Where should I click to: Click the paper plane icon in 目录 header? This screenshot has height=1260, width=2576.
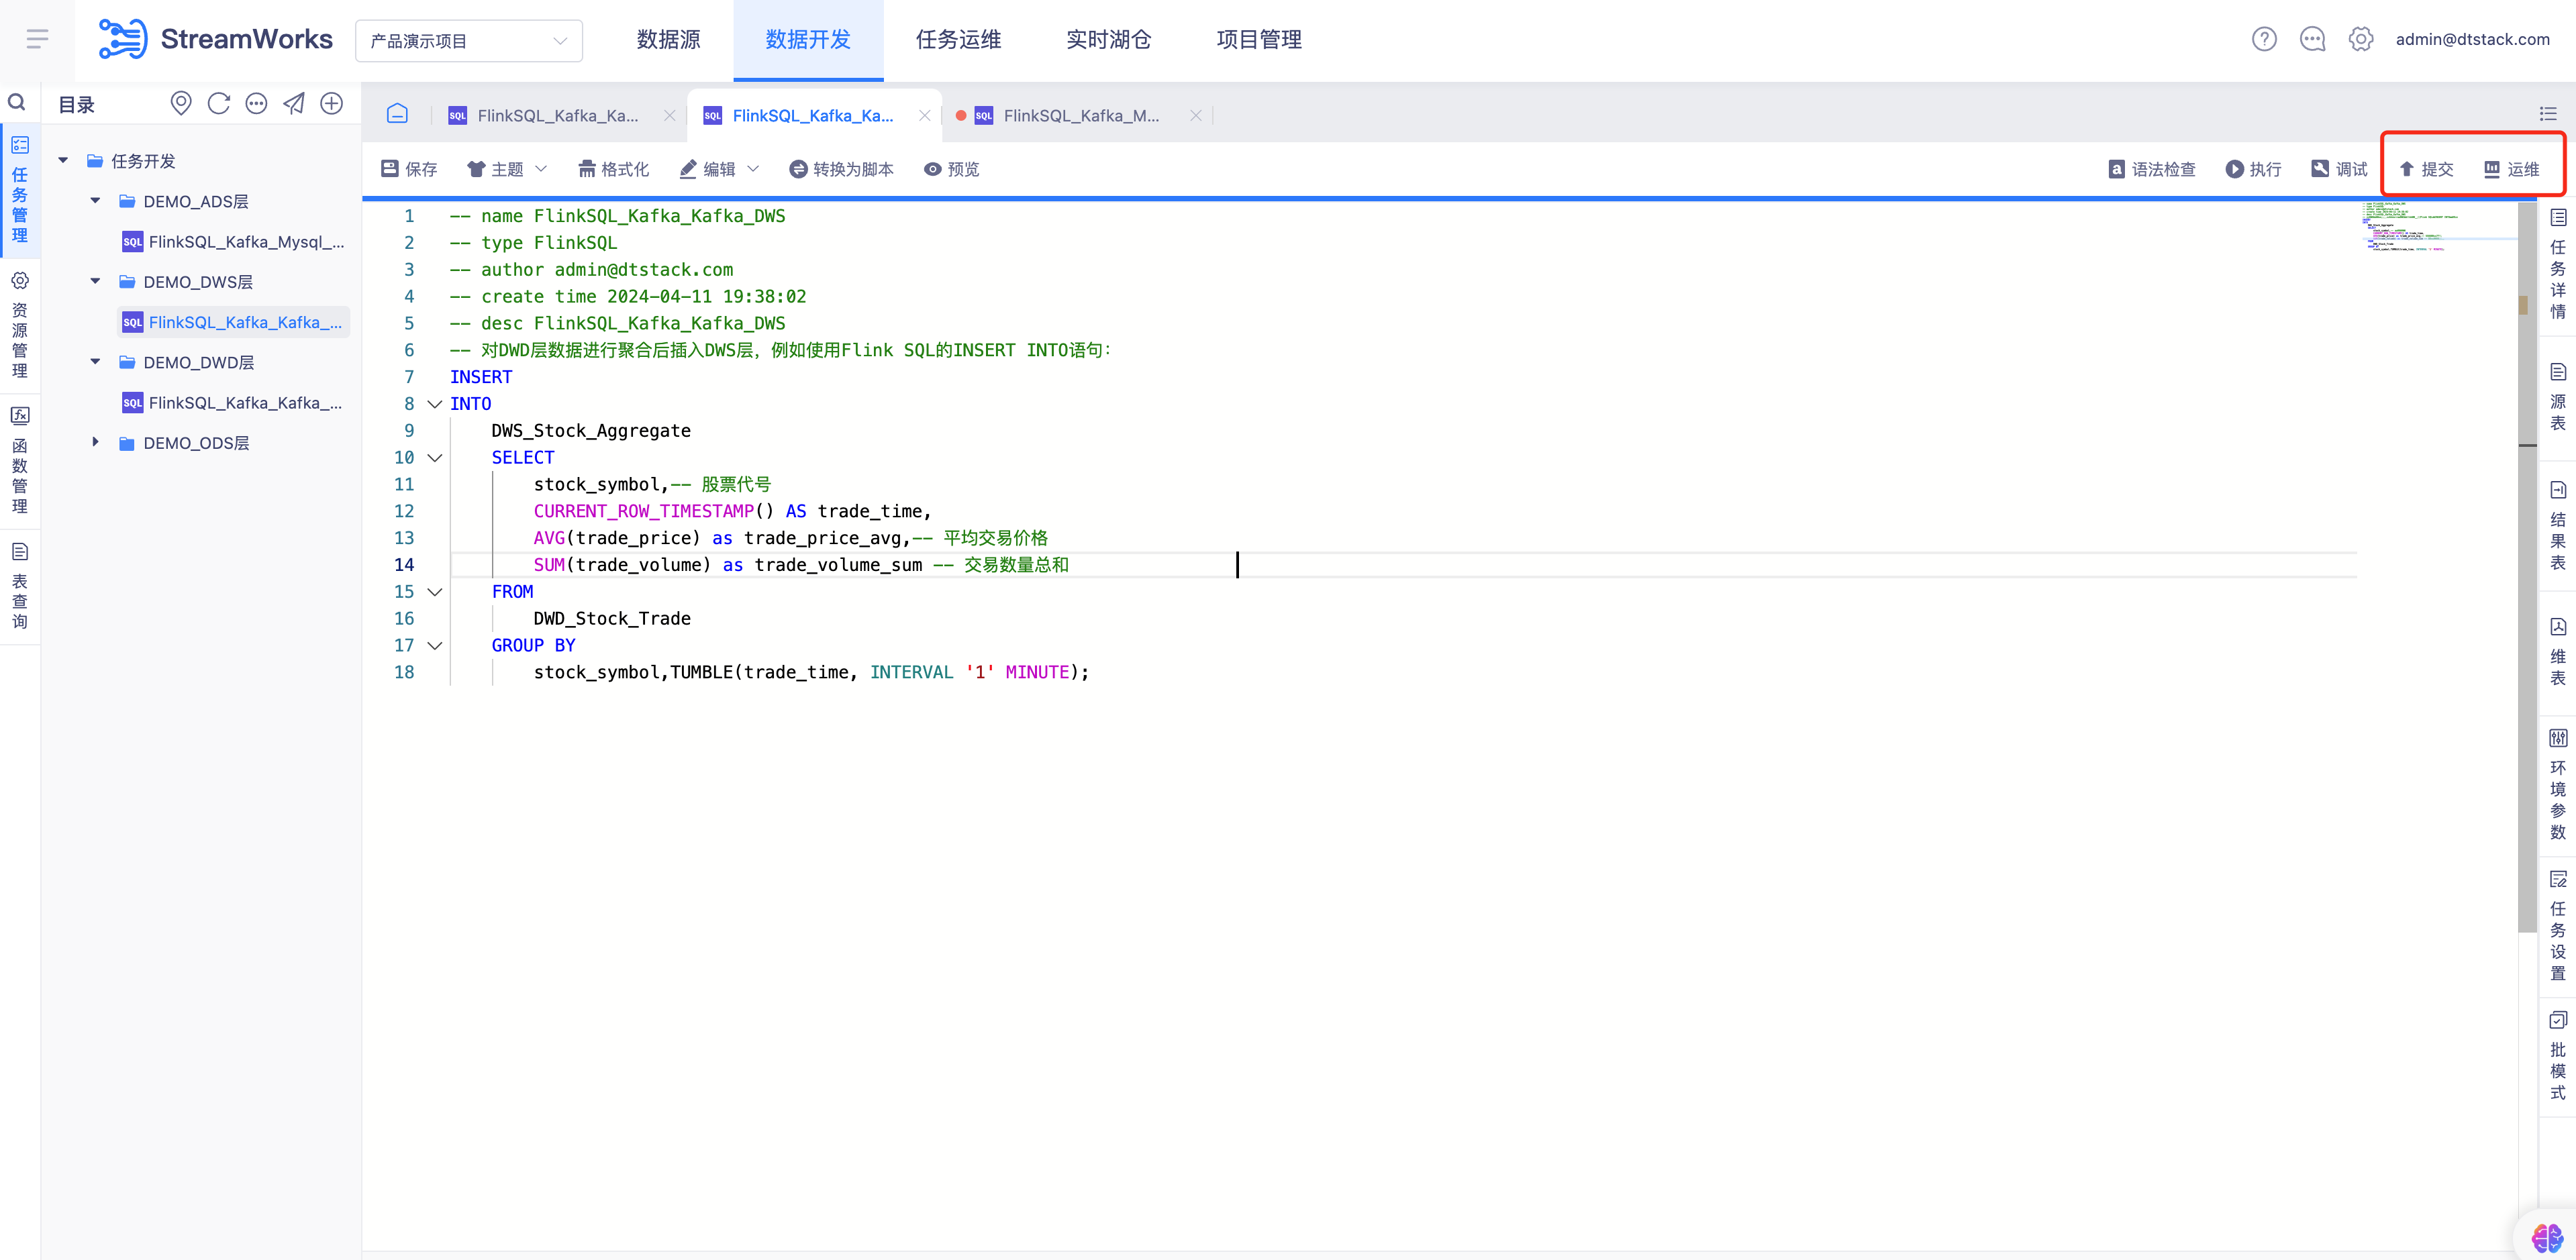(294, 103)
